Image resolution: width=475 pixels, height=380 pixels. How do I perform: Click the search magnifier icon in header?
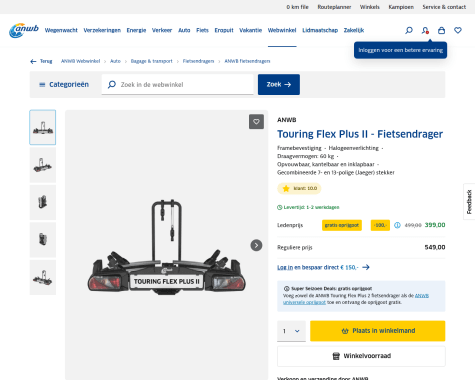pos(409,30)
